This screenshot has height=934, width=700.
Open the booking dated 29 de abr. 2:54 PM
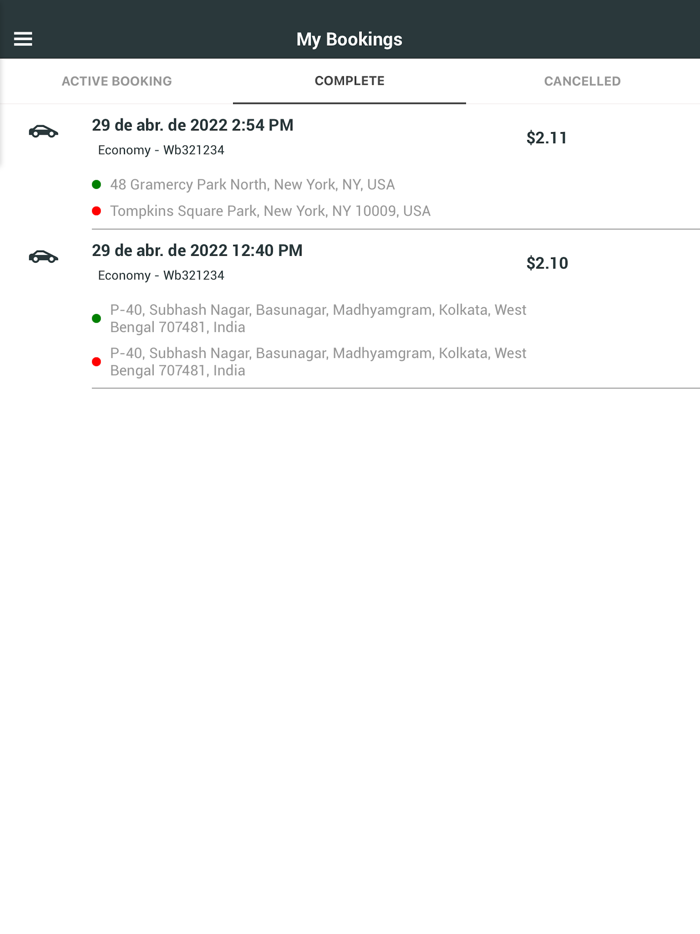(193, 125)
